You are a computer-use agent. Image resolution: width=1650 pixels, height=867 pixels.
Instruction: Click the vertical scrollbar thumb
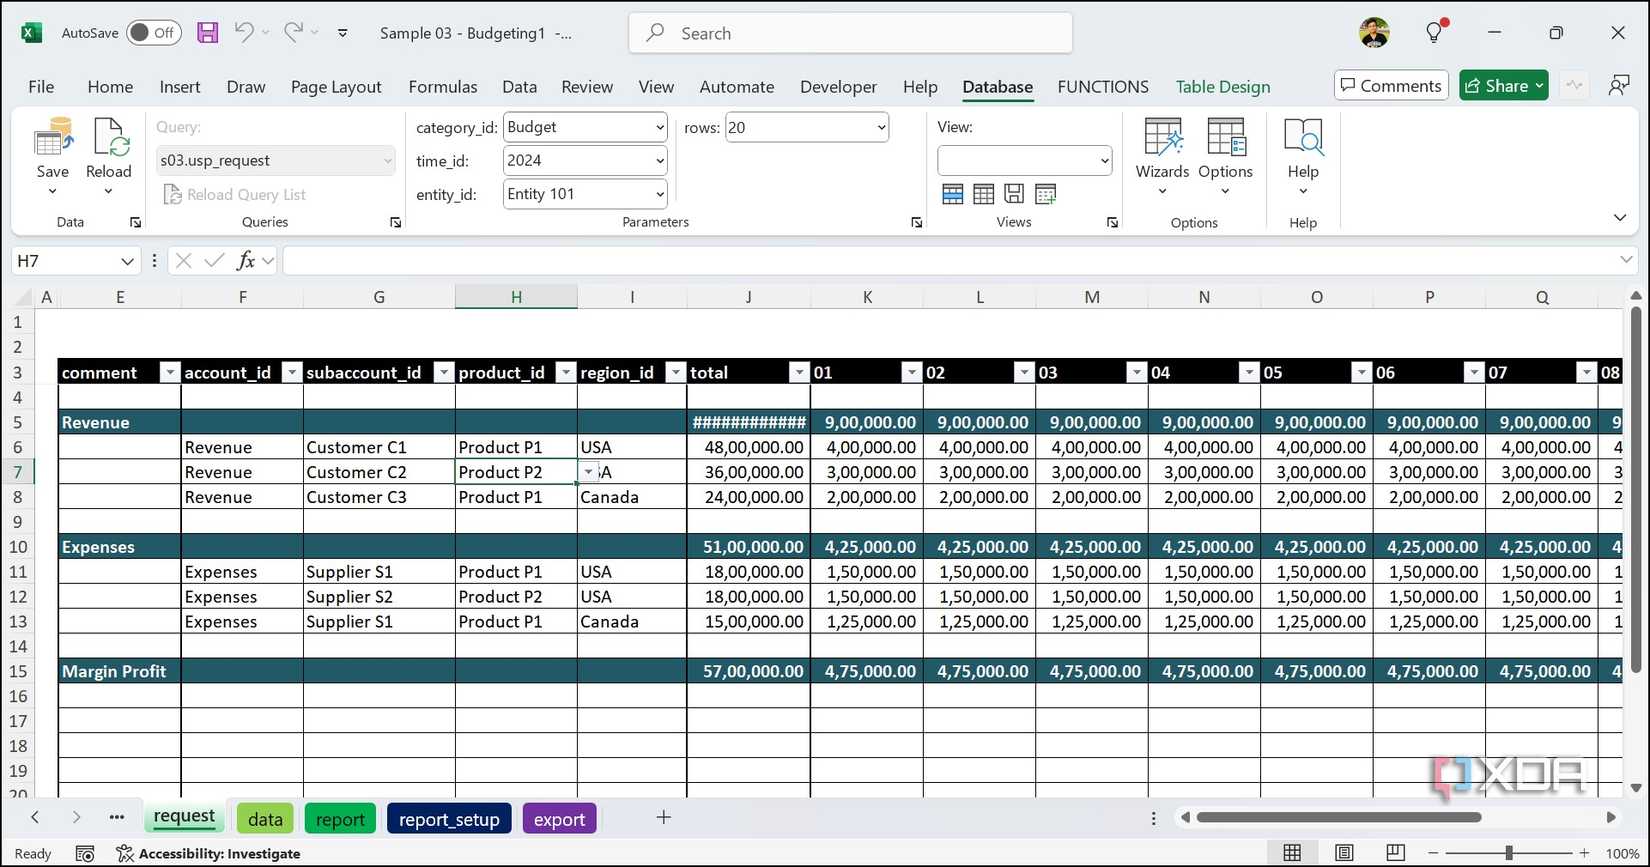coord(1636,490)
